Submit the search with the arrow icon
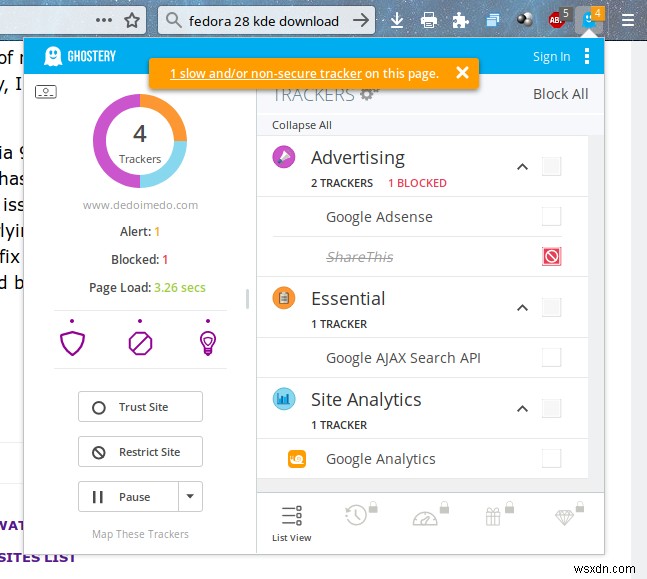 click(x=361, y=20)
